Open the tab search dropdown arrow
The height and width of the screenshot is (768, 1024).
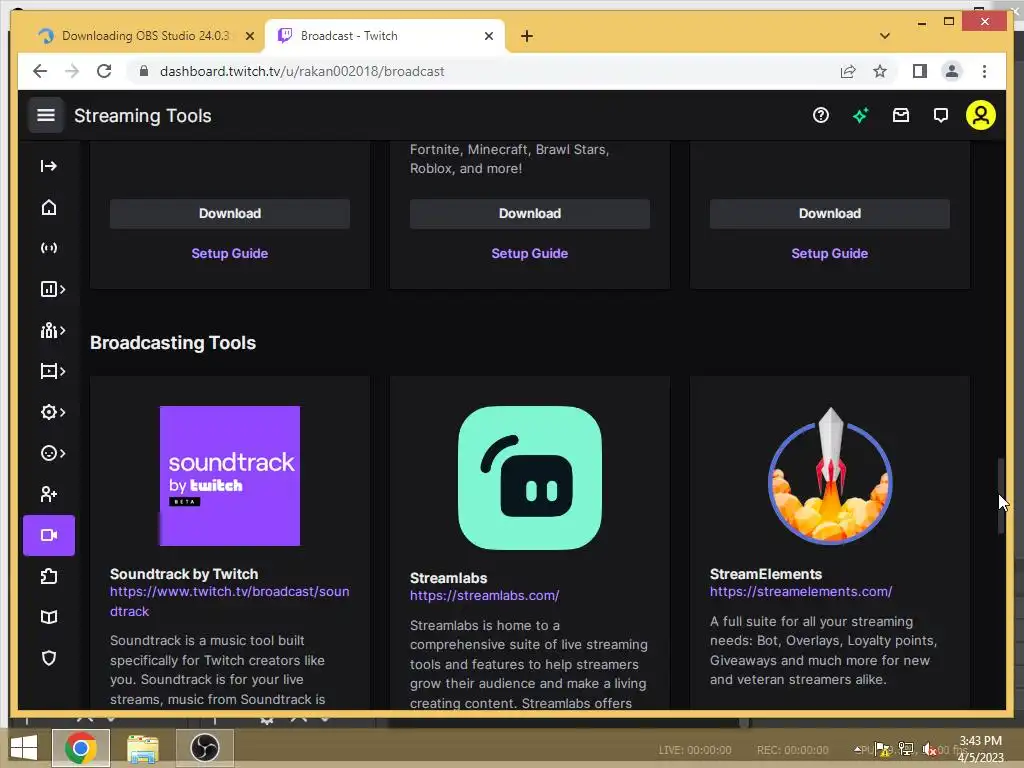(884, 37)
